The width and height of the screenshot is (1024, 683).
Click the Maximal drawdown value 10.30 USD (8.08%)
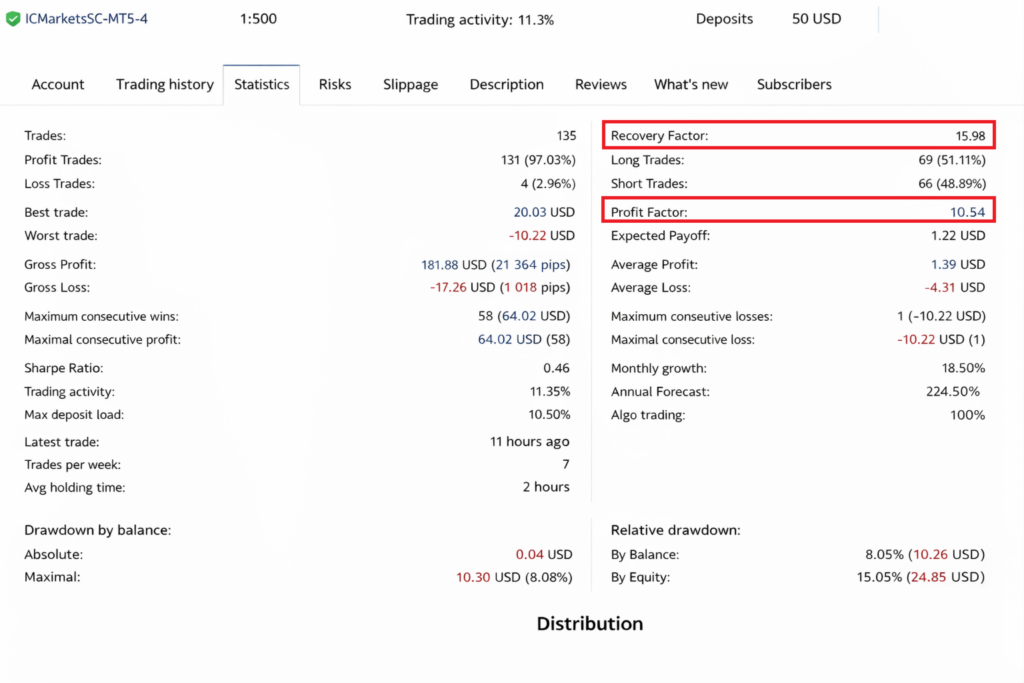[513, 577]
